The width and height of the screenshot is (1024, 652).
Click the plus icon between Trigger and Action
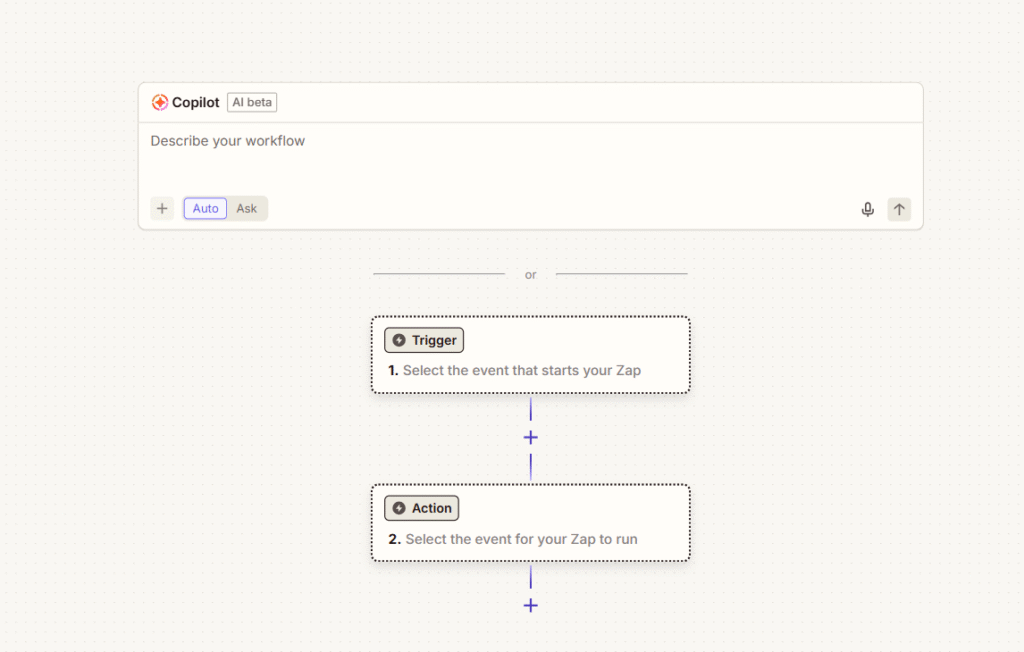pyautogui.click(x=530, y=437)
